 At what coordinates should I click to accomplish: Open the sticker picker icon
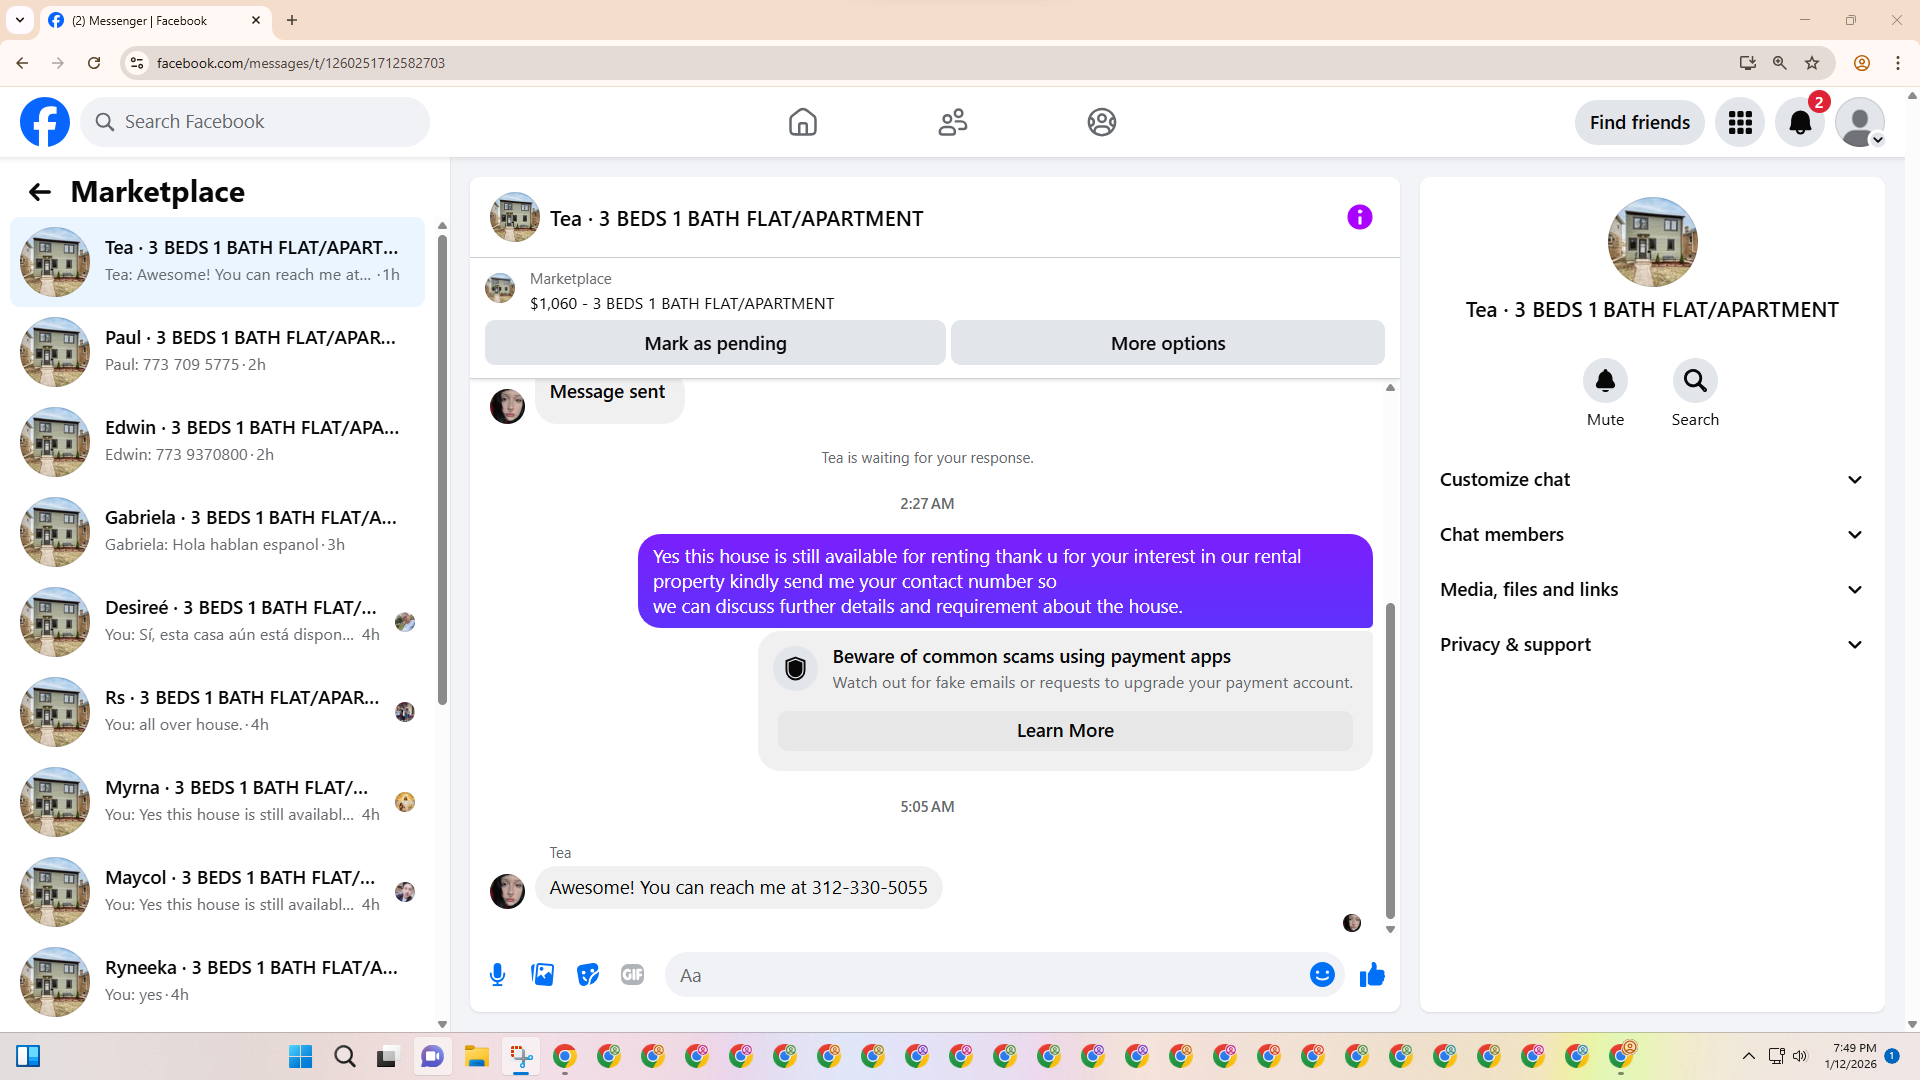(x=588, y=975)
